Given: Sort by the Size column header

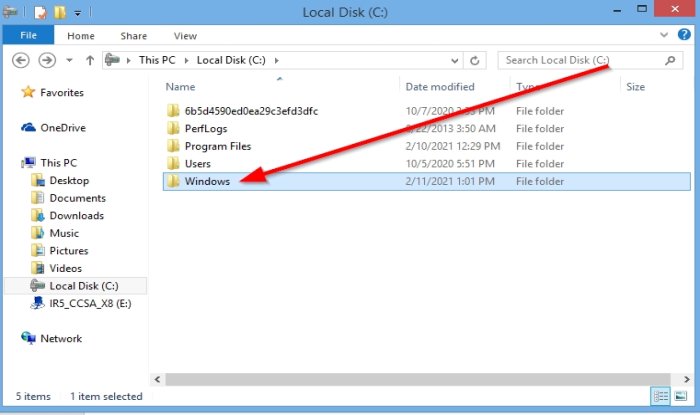Looking at the screenshot, I should (635, 87).
